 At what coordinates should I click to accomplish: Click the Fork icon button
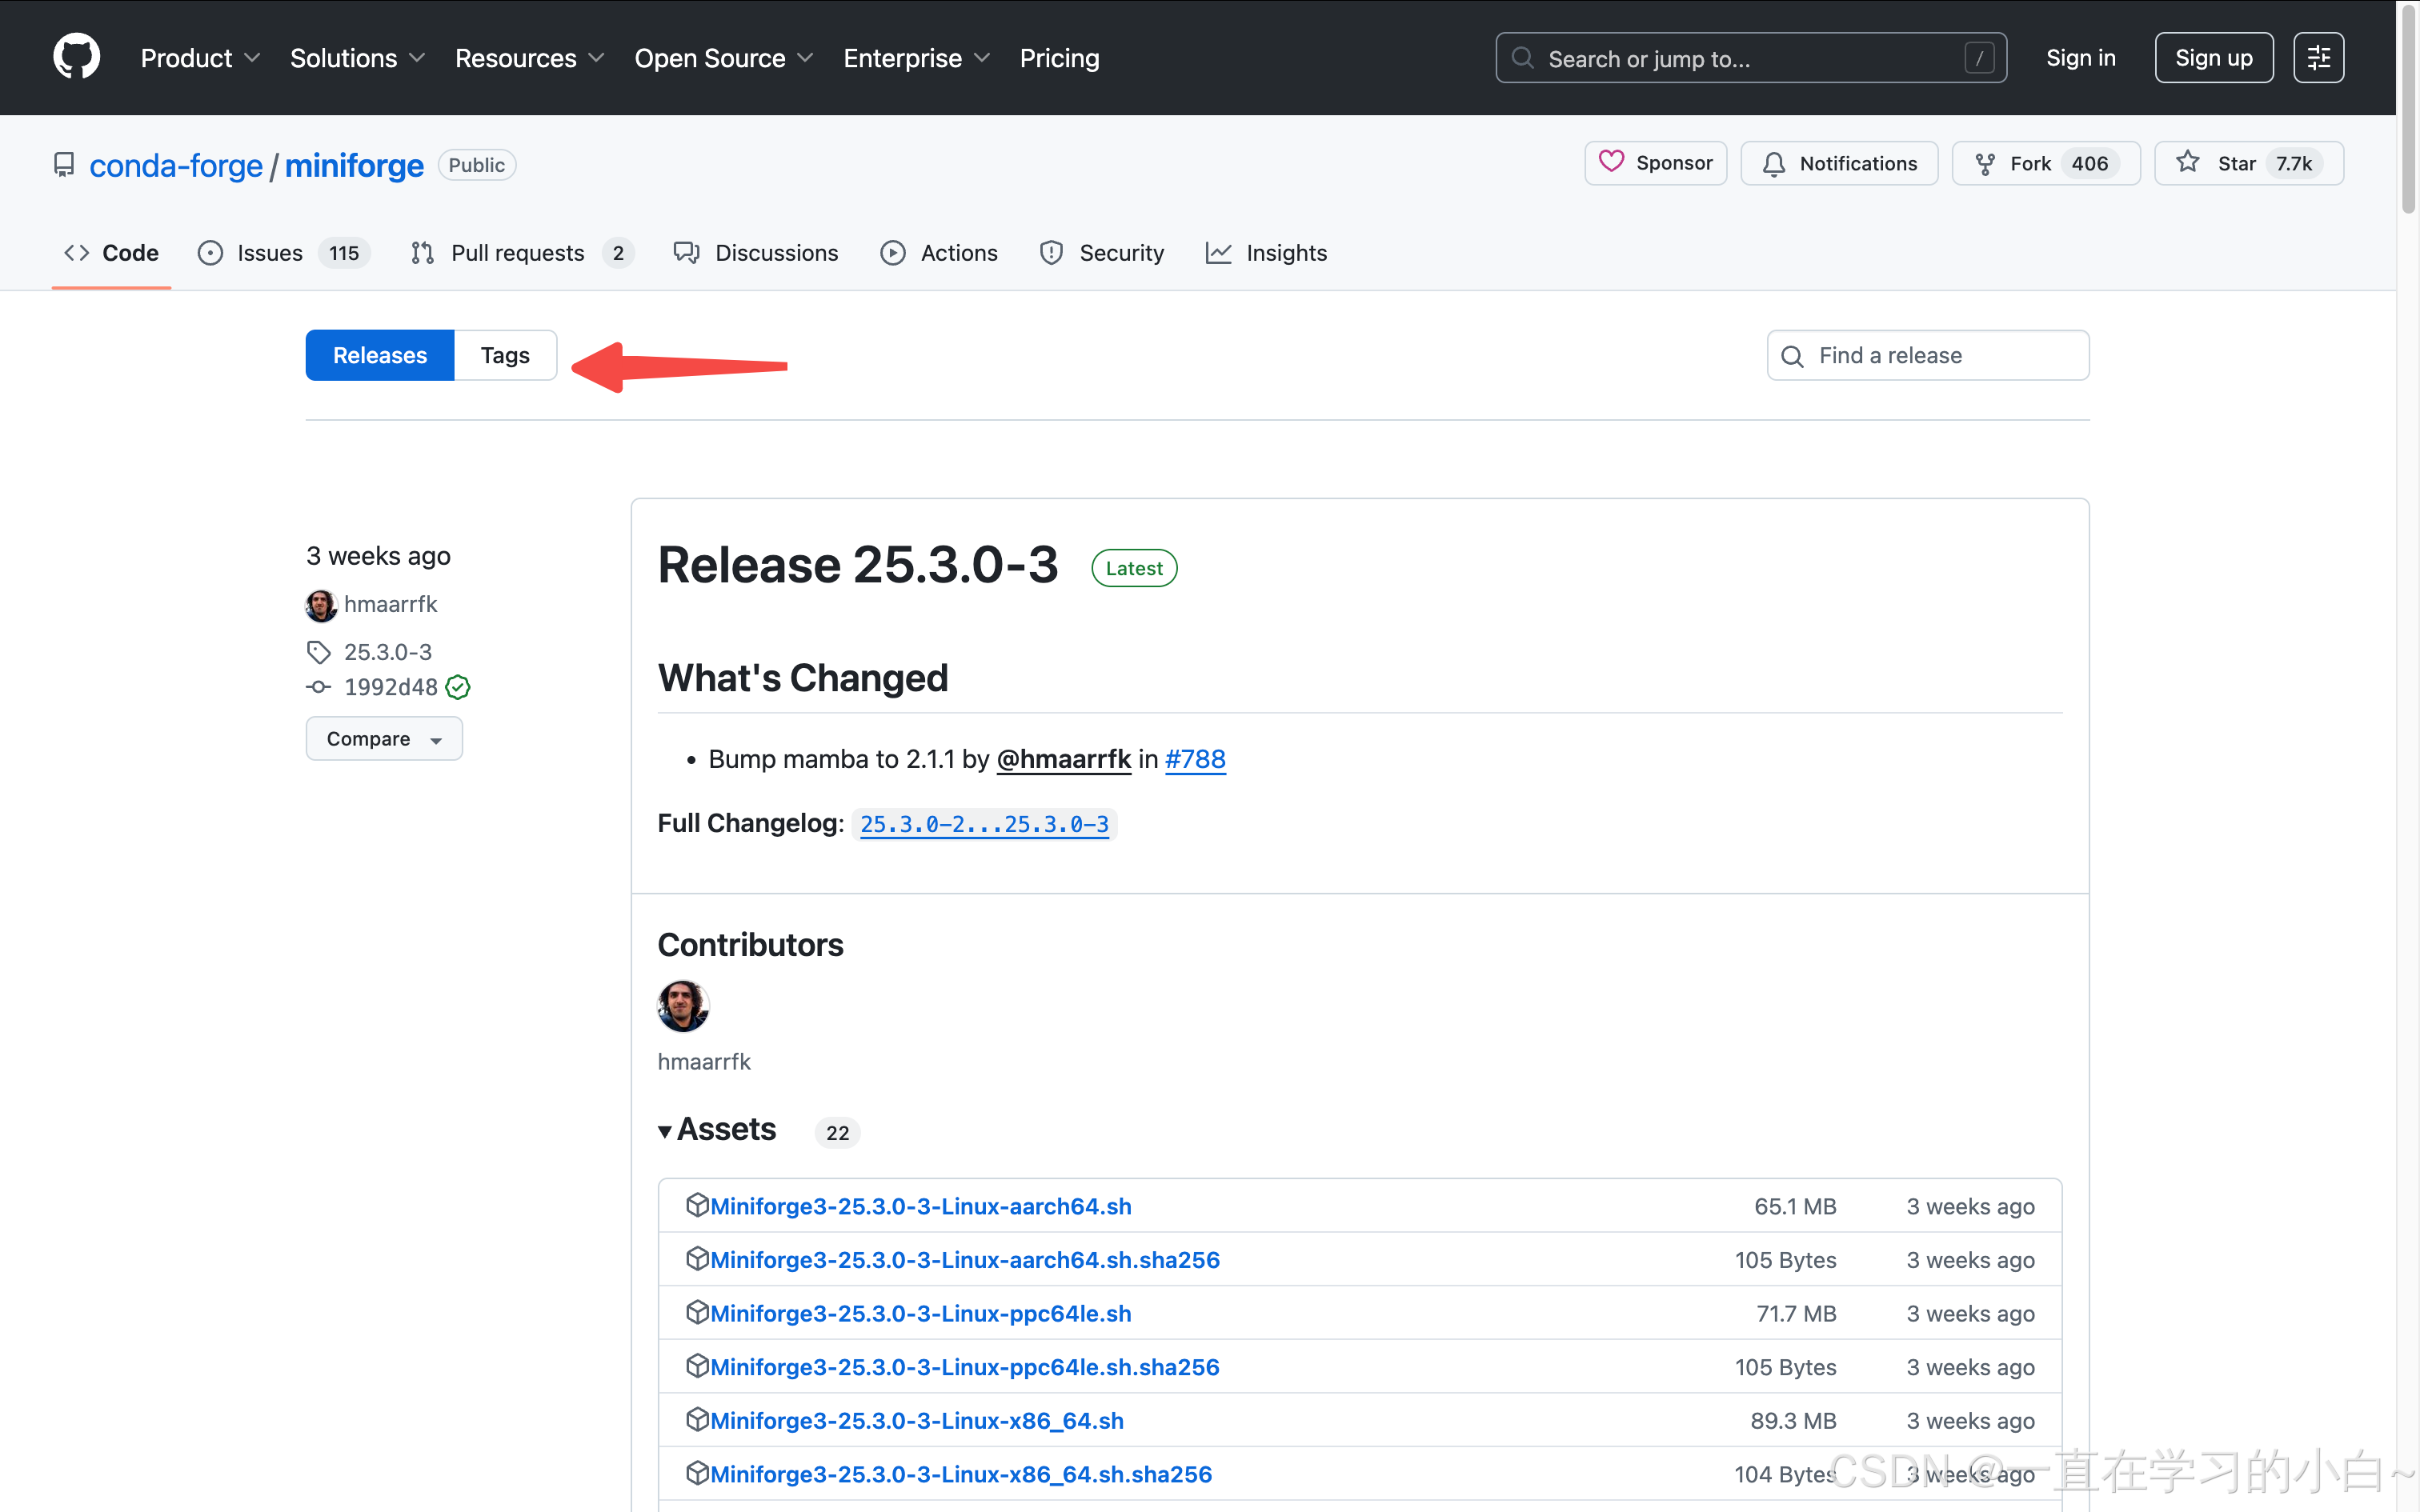click(1985, 163)
